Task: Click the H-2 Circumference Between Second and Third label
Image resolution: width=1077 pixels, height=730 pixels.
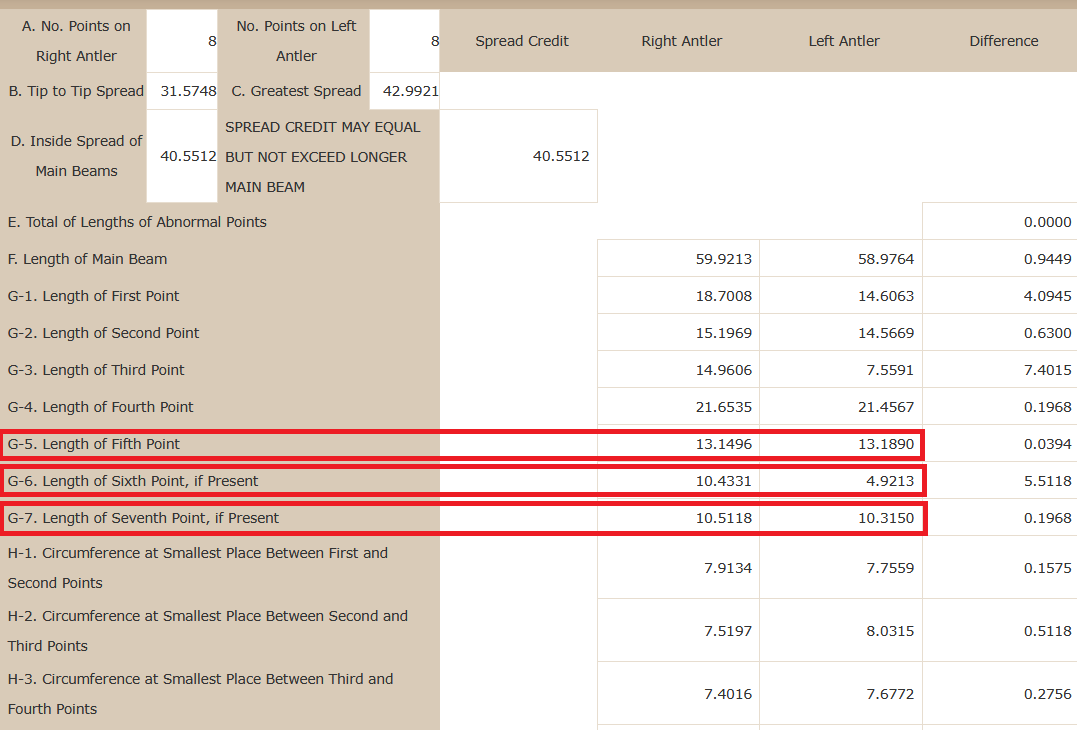Action: coord(207,630)
